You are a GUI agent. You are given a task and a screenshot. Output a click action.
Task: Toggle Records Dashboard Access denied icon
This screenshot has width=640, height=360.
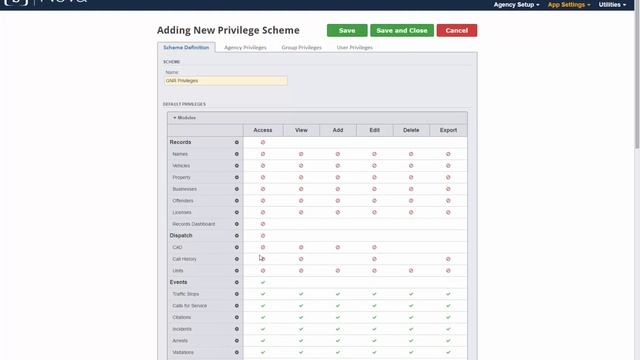tap(263, 224)
